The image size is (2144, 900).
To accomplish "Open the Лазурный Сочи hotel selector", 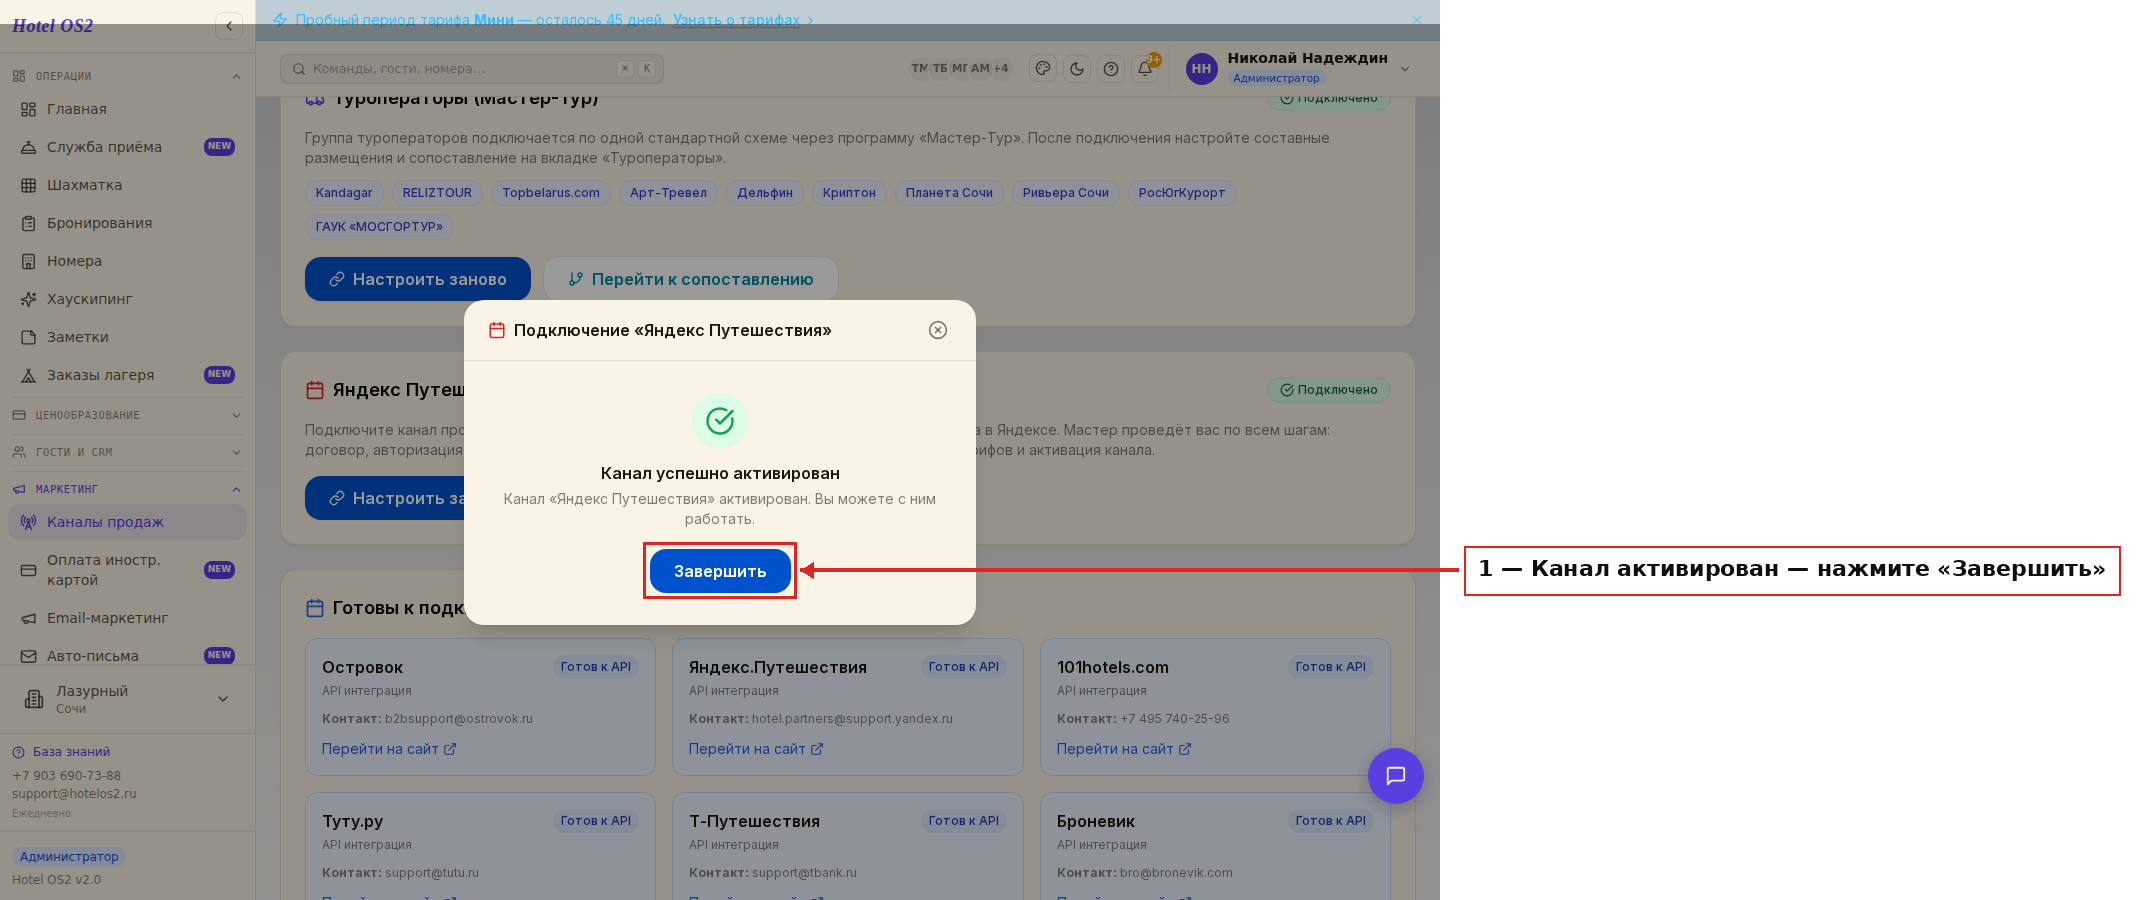I will [x=127, y=699].
